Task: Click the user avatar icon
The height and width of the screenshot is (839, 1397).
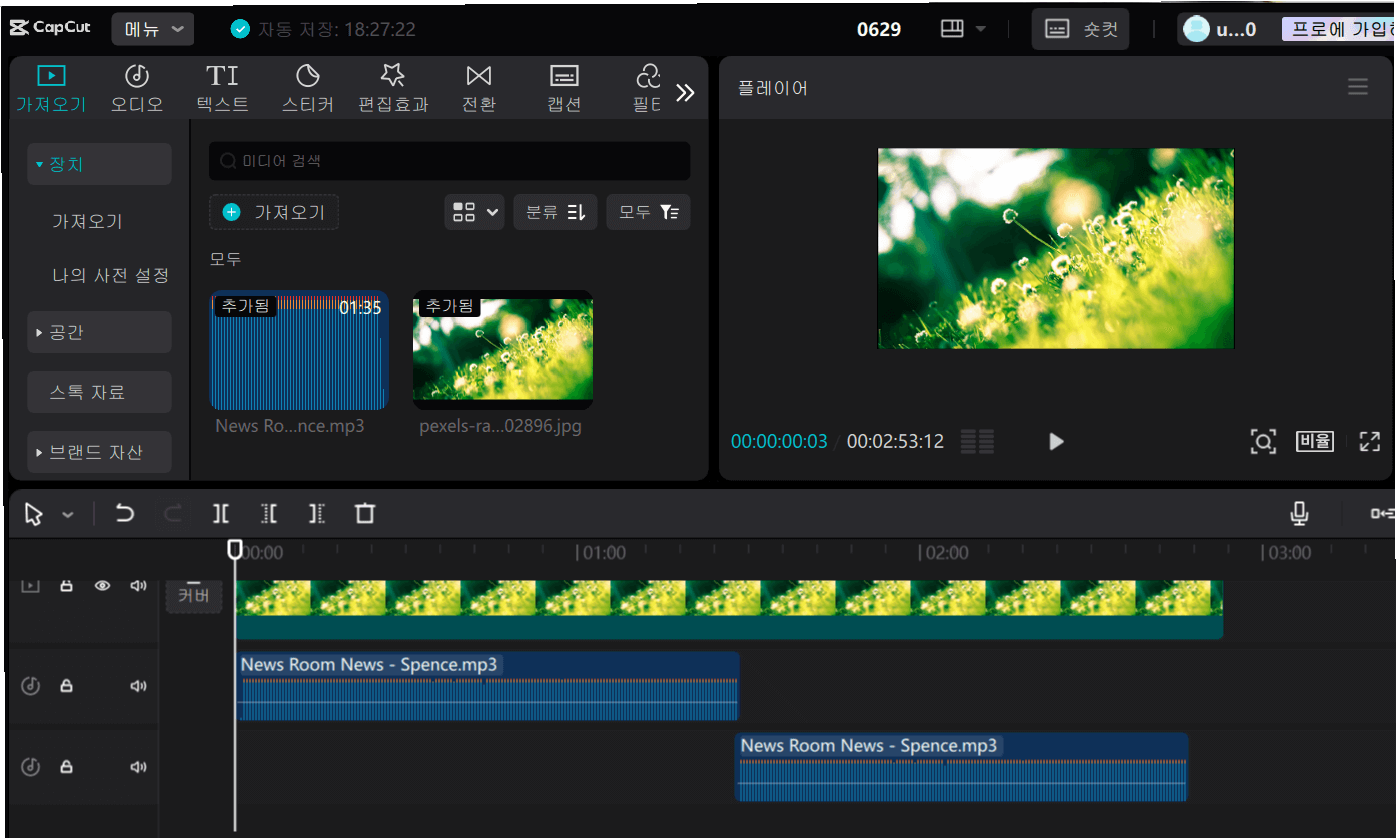Action: pos(1196,29)
